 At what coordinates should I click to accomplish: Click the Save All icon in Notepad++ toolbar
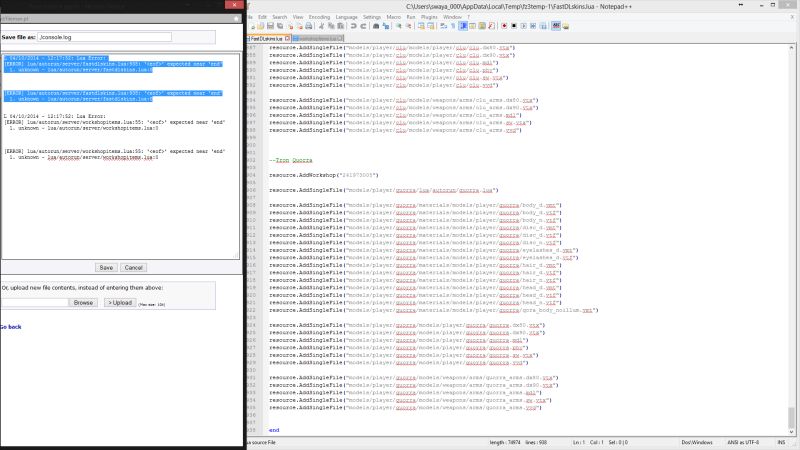click(x=280, y=26)
